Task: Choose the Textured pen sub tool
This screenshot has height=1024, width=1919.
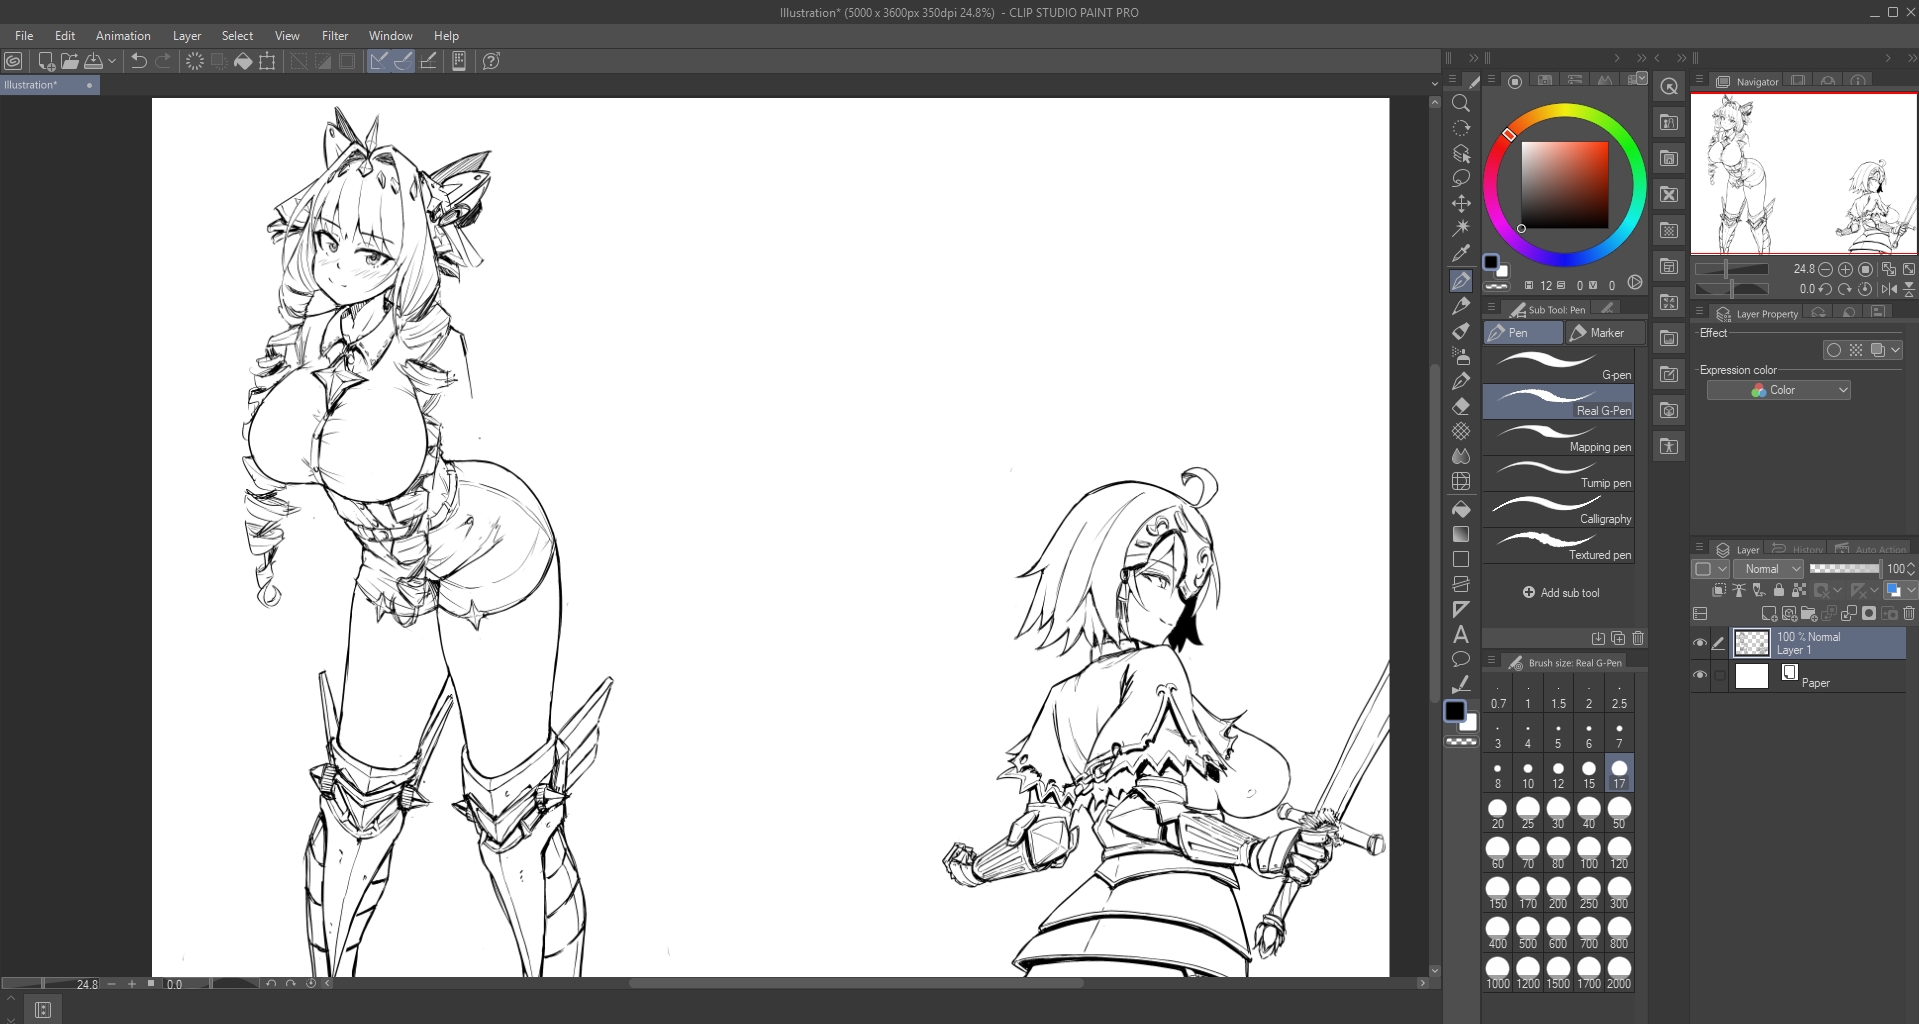Action: 1558,546
